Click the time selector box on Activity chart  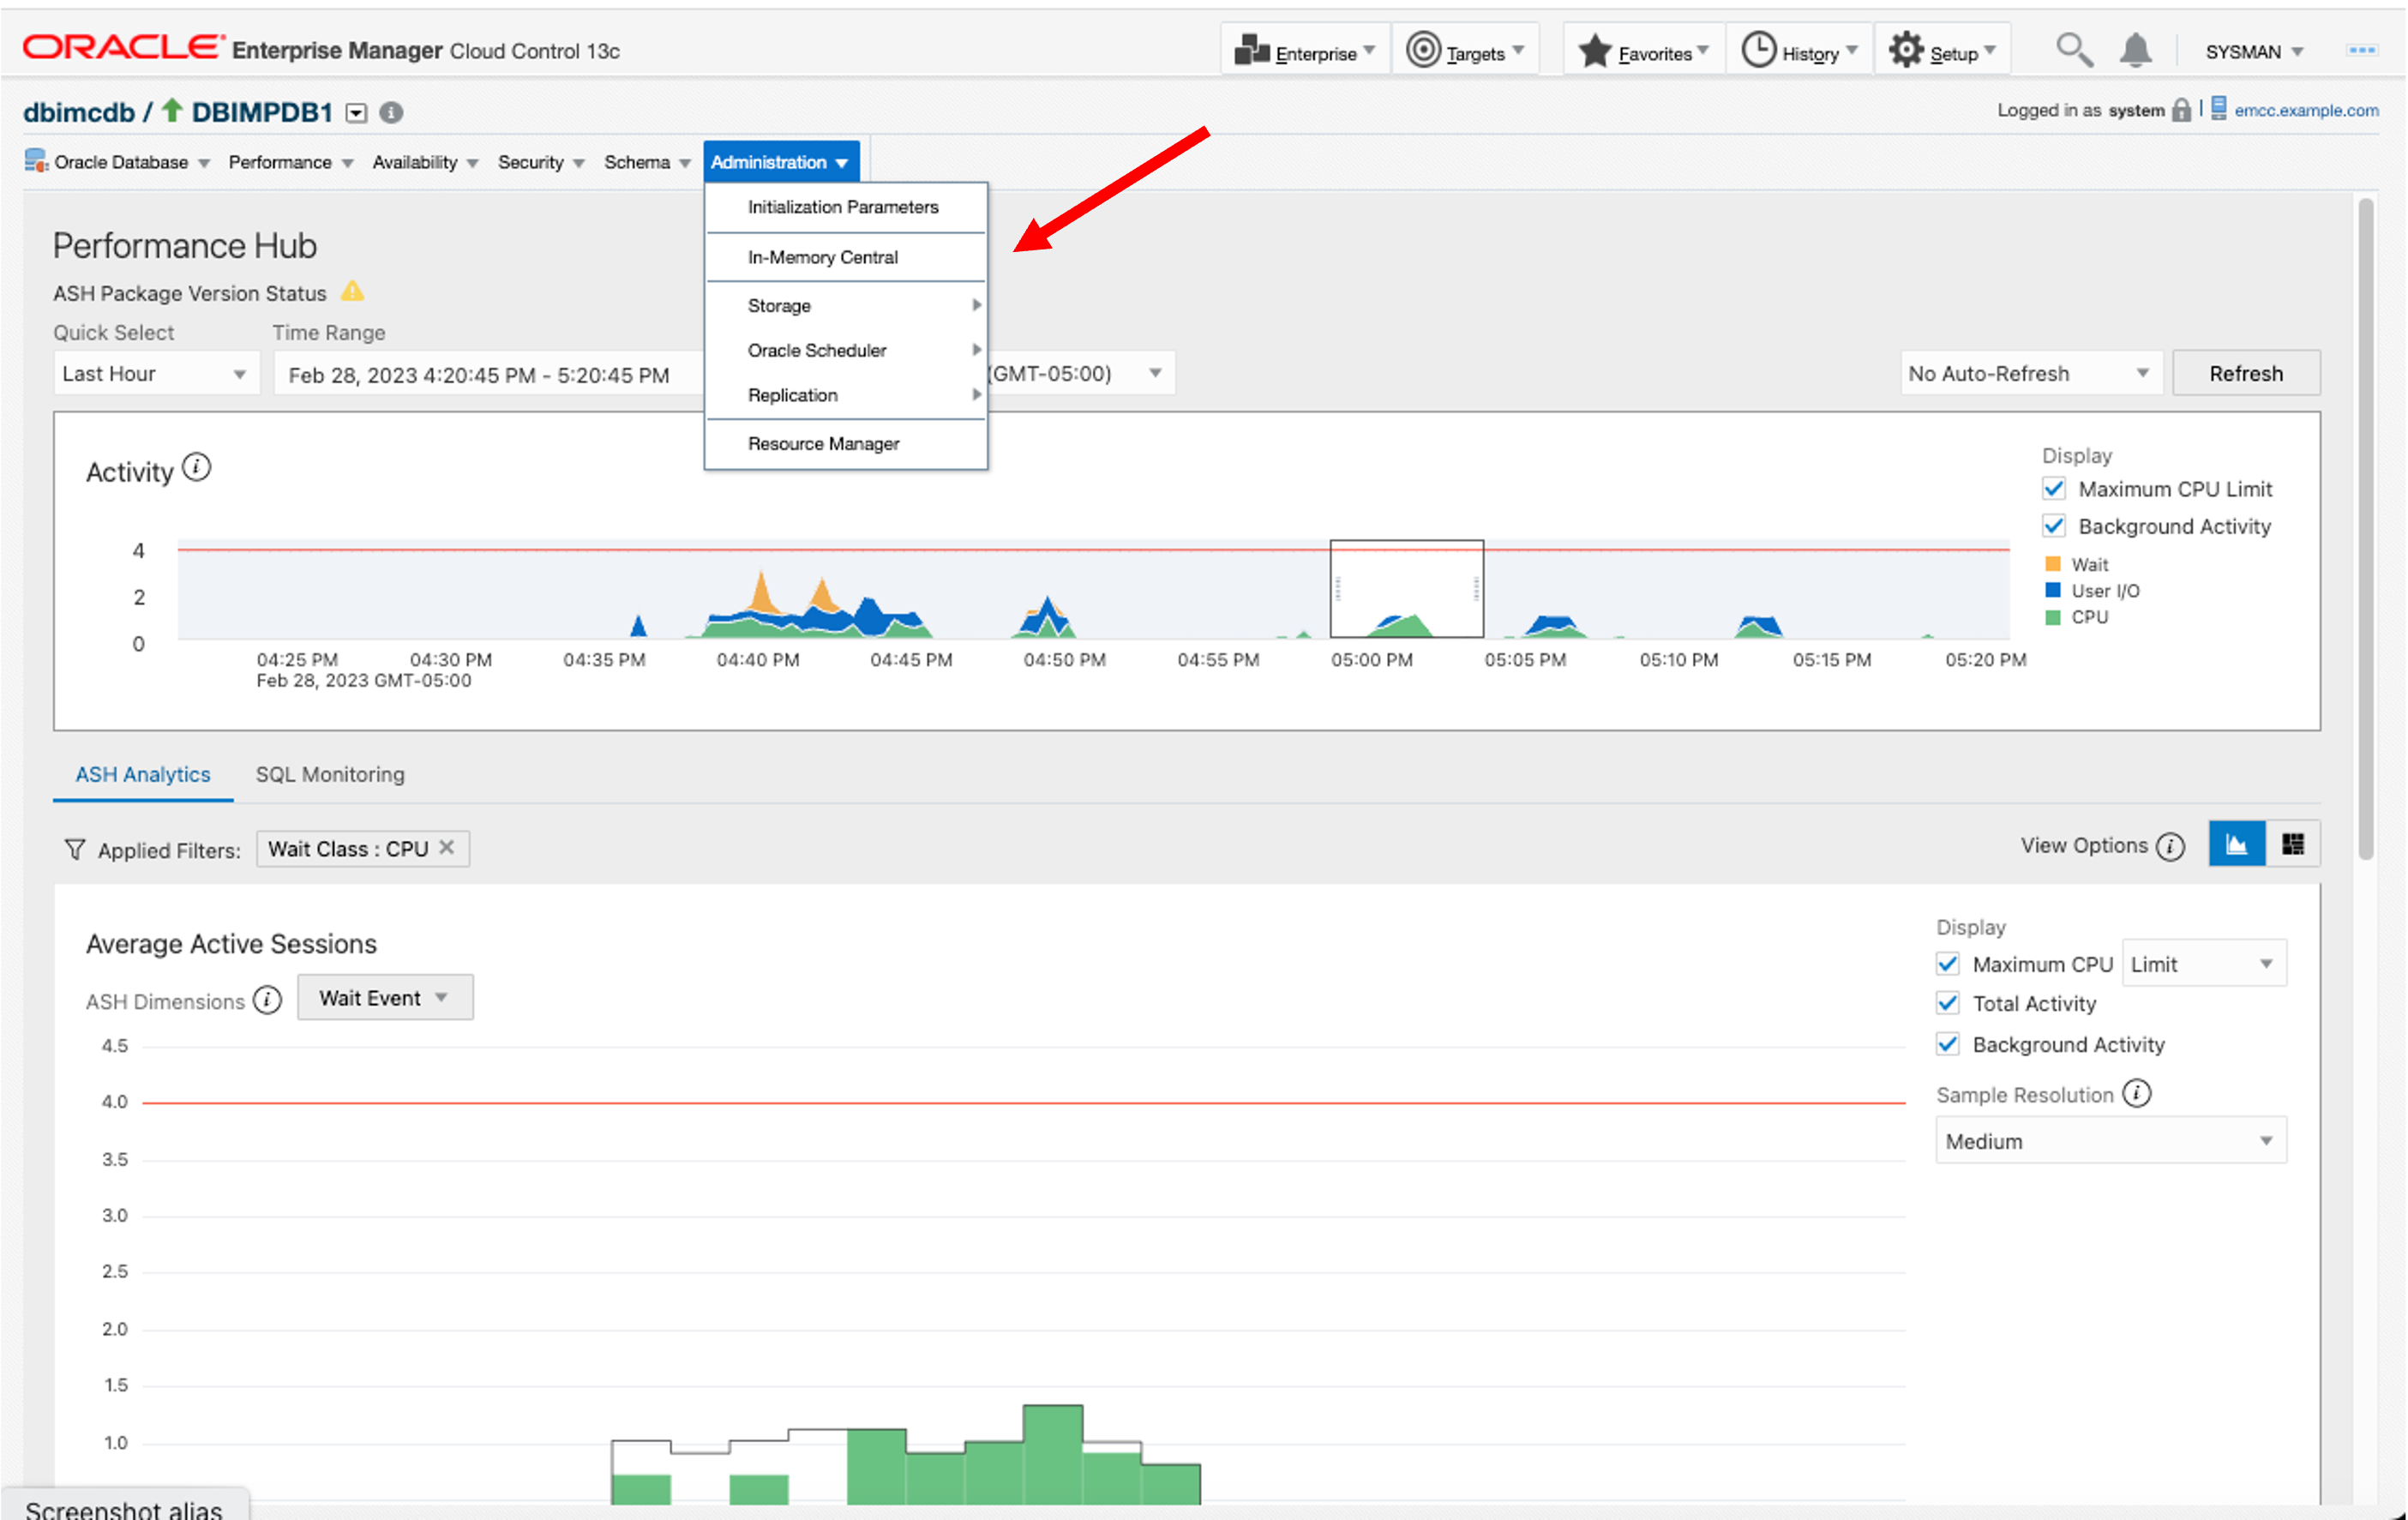click(x=1406, y=588)
